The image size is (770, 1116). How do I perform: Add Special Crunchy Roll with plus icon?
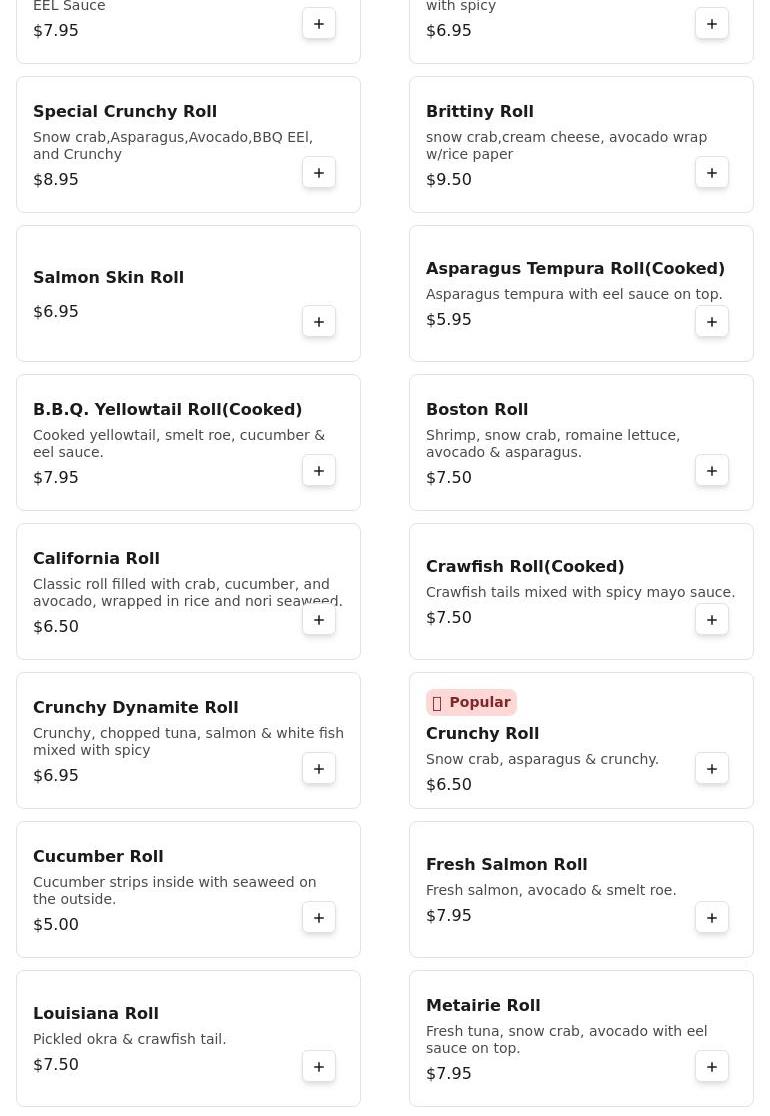319,173
